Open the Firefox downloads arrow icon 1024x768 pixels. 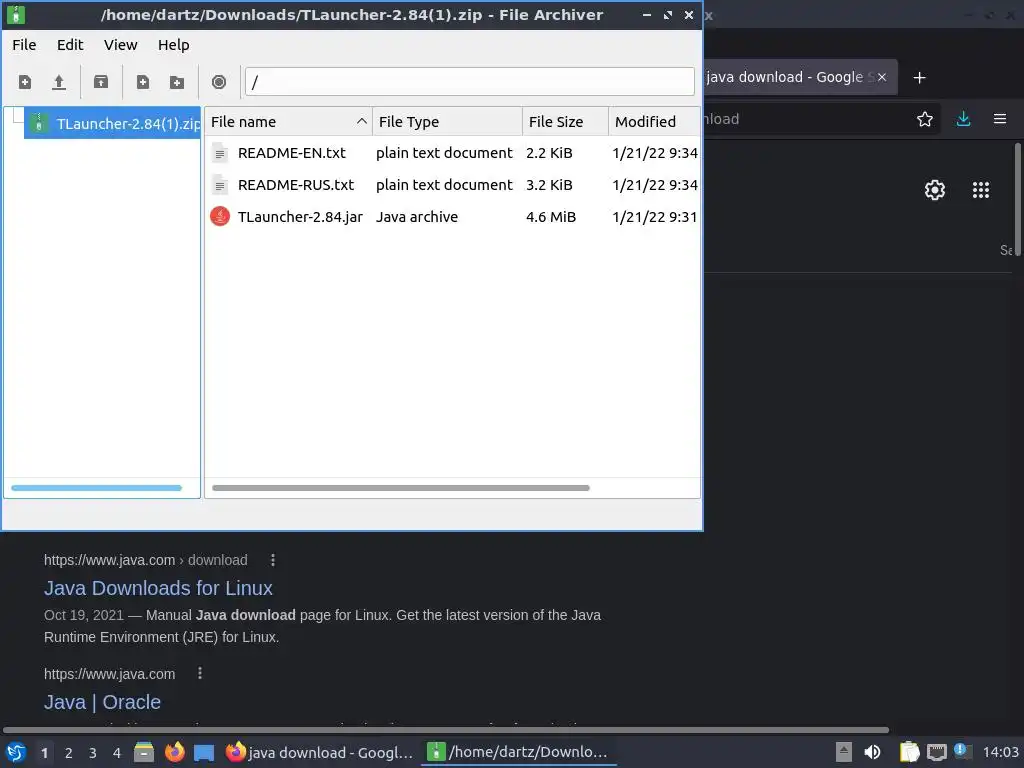click(x=963, y=119)
